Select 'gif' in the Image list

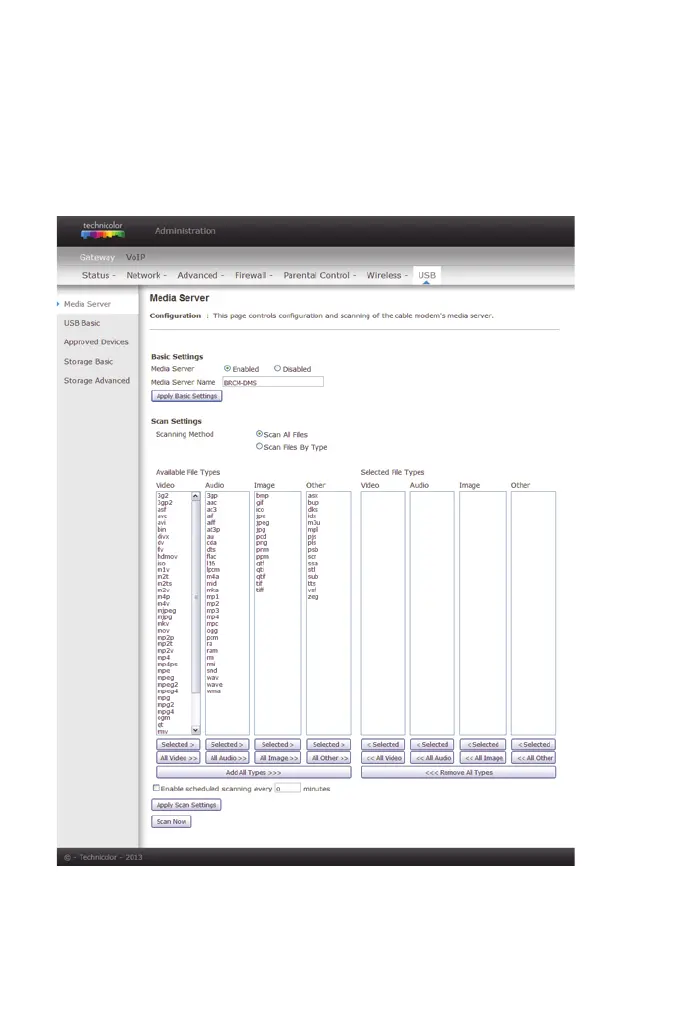(x=259, y=503)
